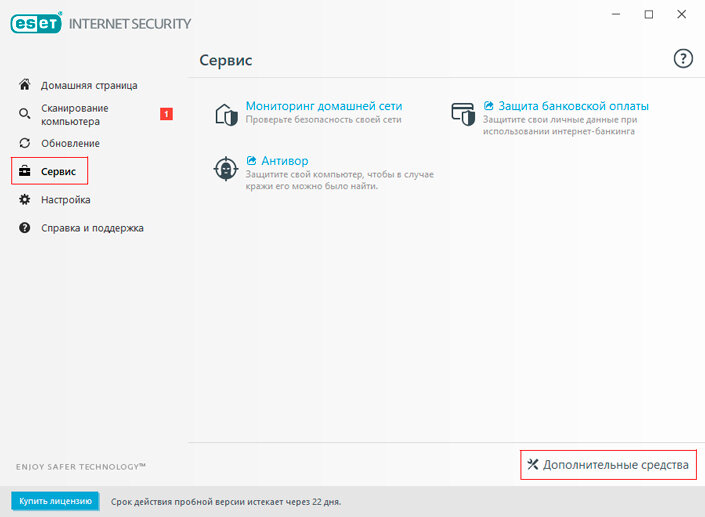The width and height of the screenshot is (705, 517).
Task: Go to the Настройка menu item
Action: [x=66, y=200]
